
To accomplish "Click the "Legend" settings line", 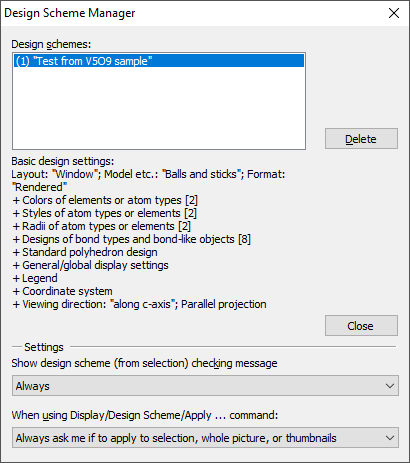I will click(x=35, y=278).
